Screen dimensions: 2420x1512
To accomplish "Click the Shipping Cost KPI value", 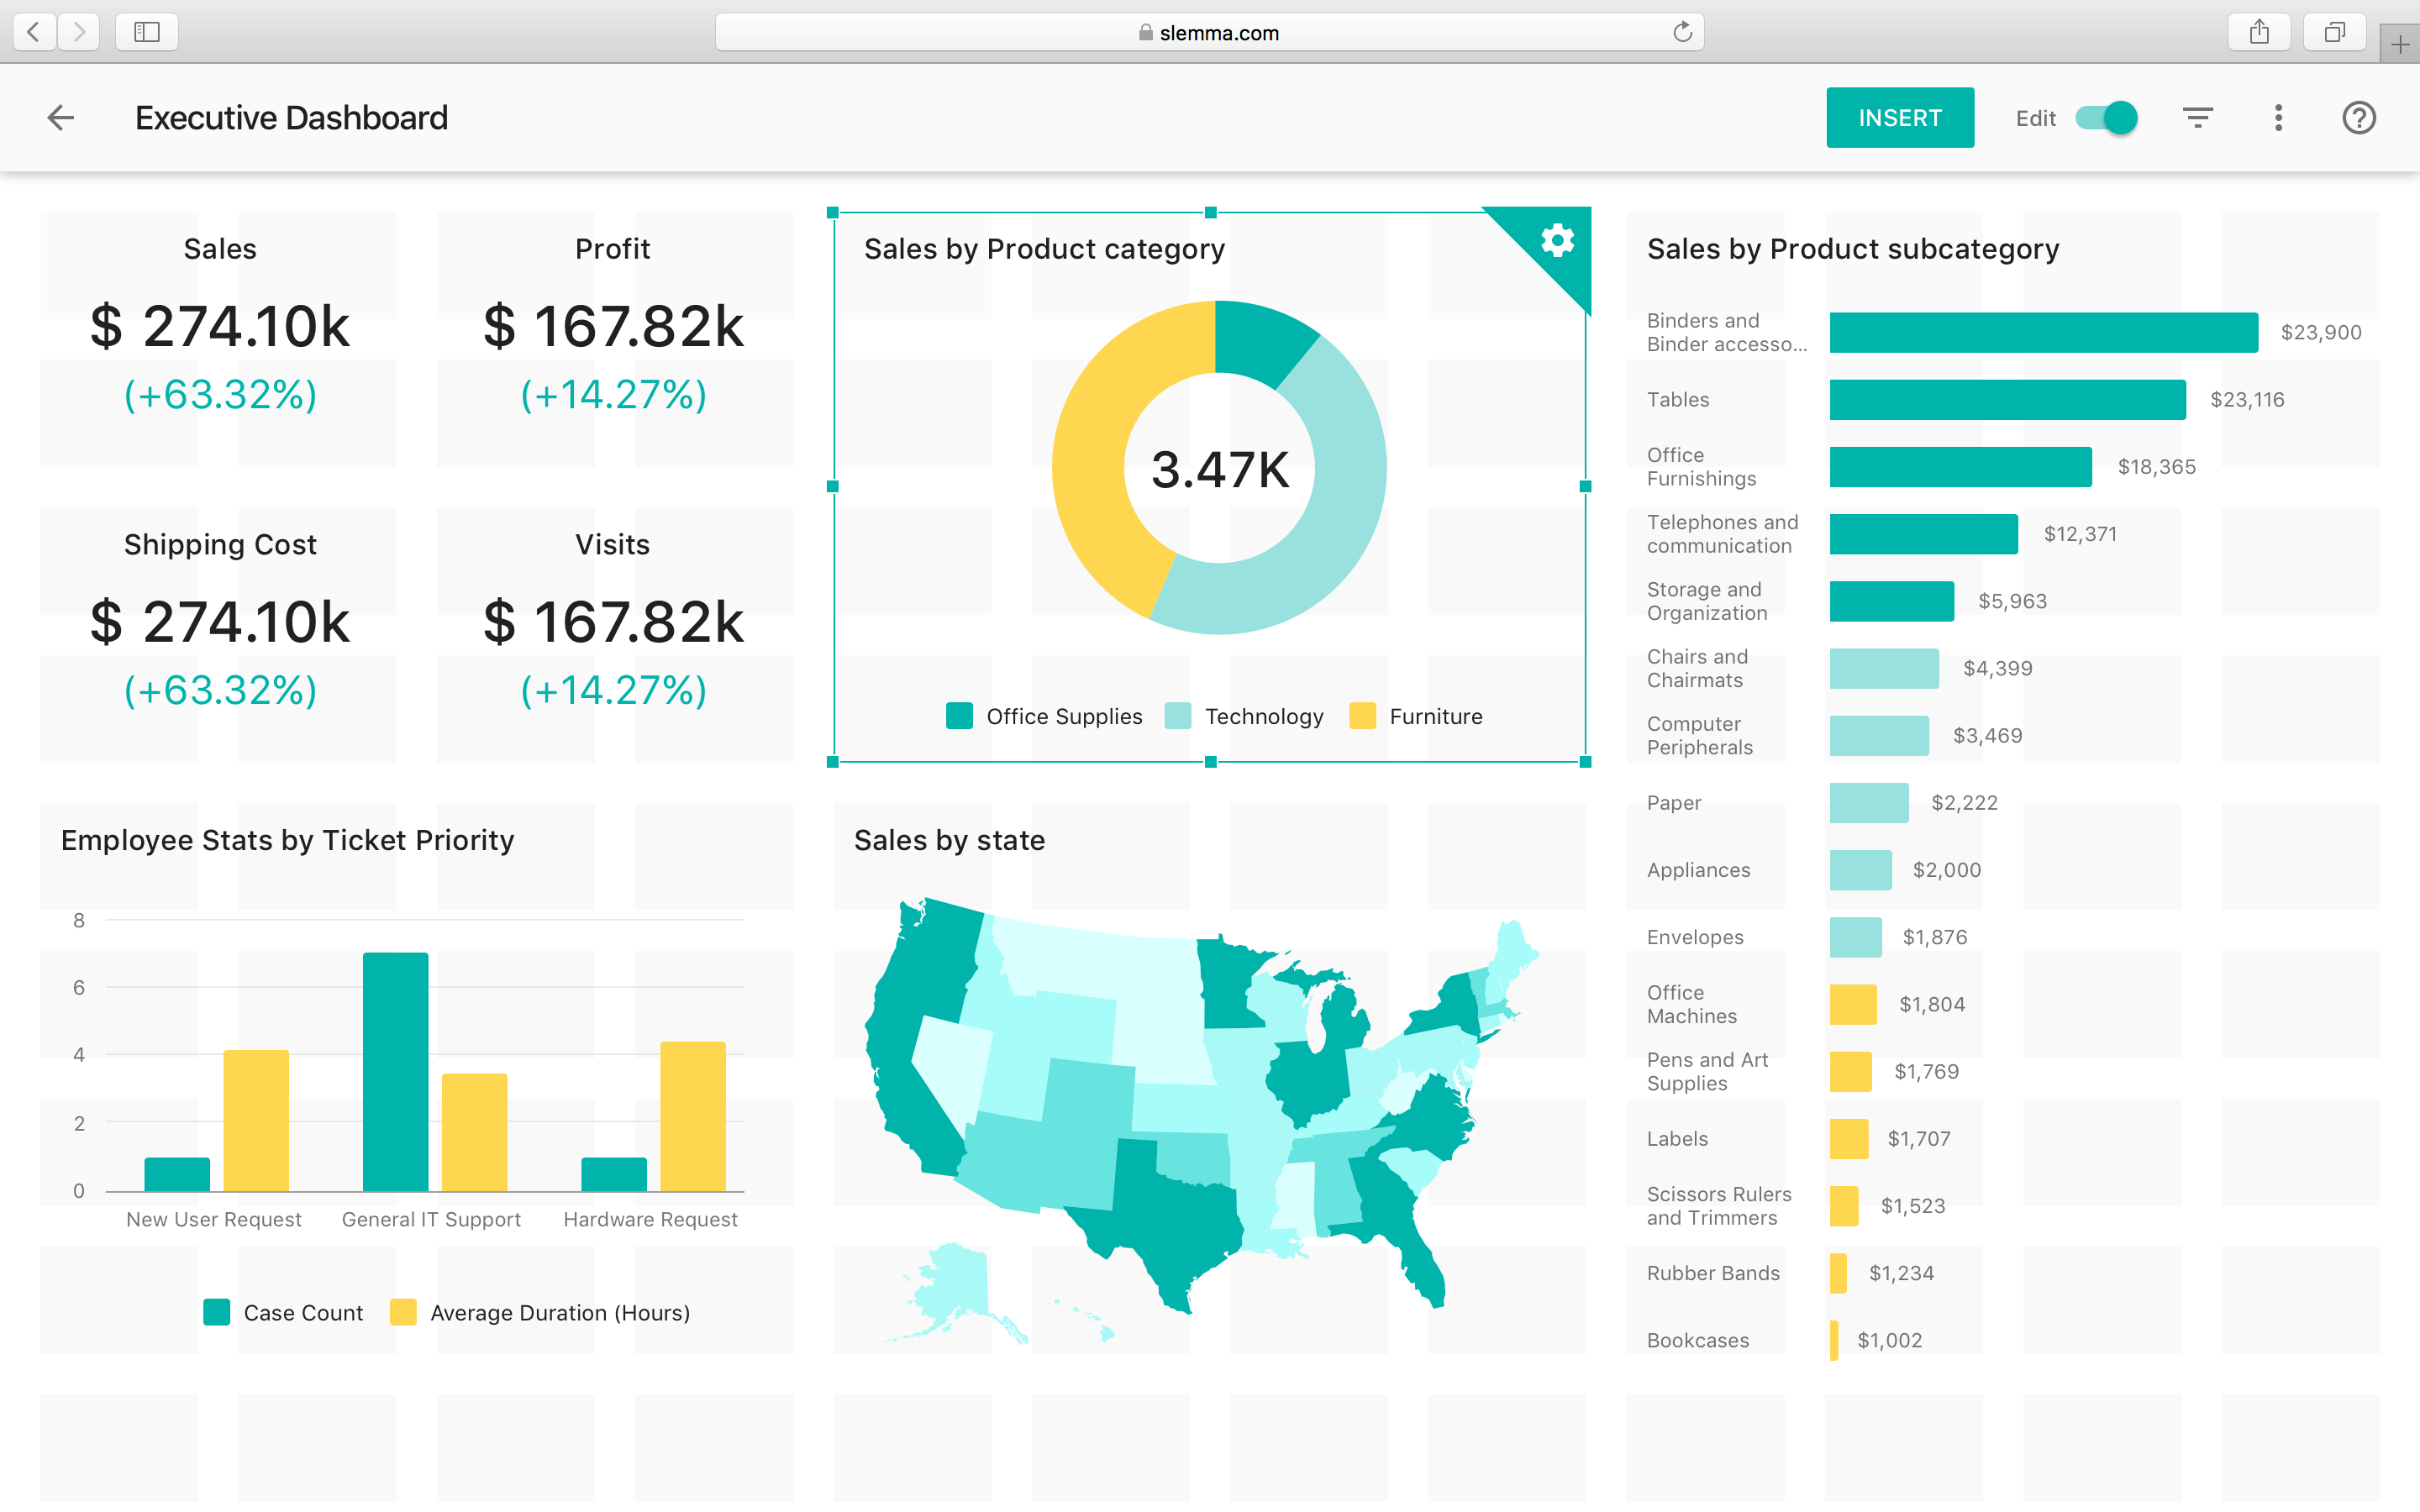I will coord(220,622).
